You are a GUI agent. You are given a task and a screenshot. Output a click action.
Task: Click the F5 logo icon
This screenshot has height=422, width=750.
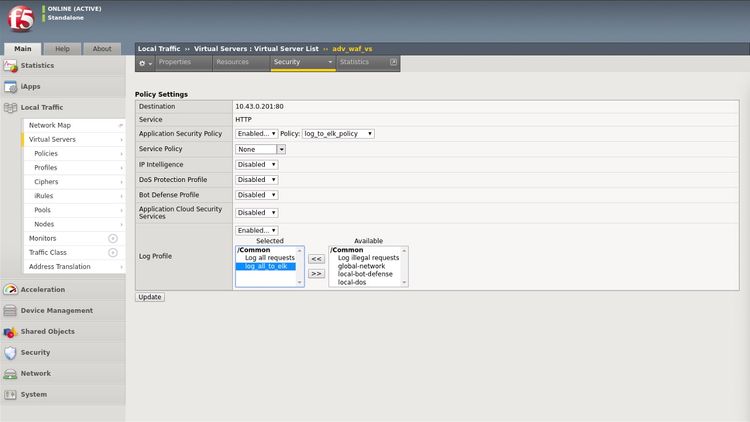(19, 19)
